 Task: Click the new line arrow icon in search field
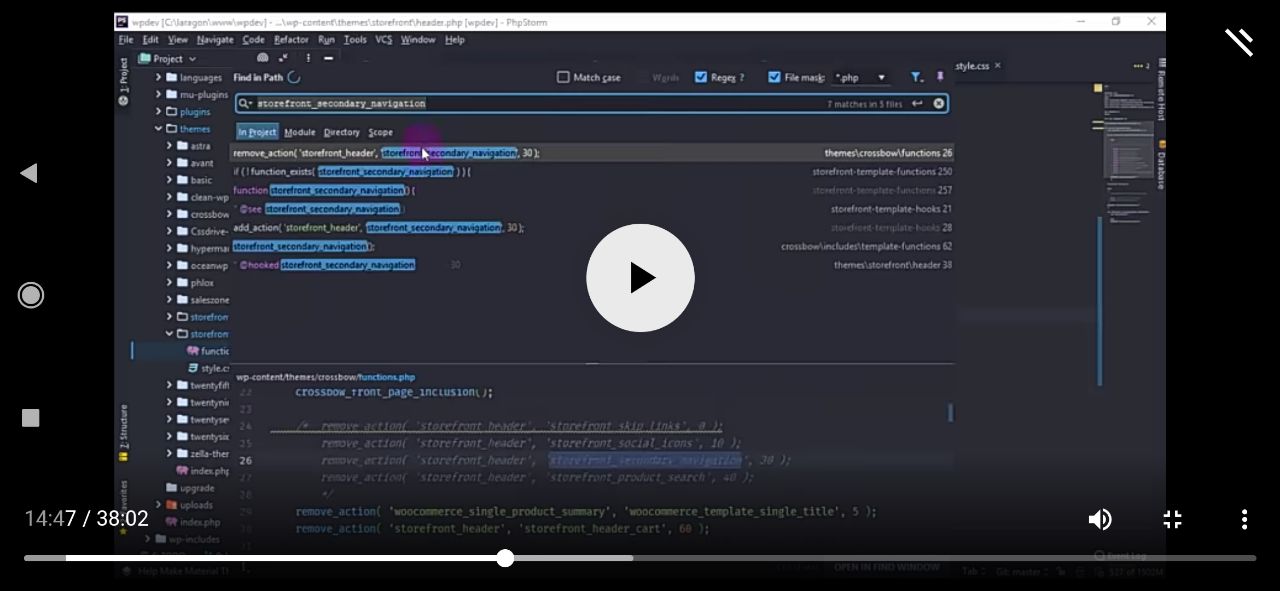click(917, 103)
